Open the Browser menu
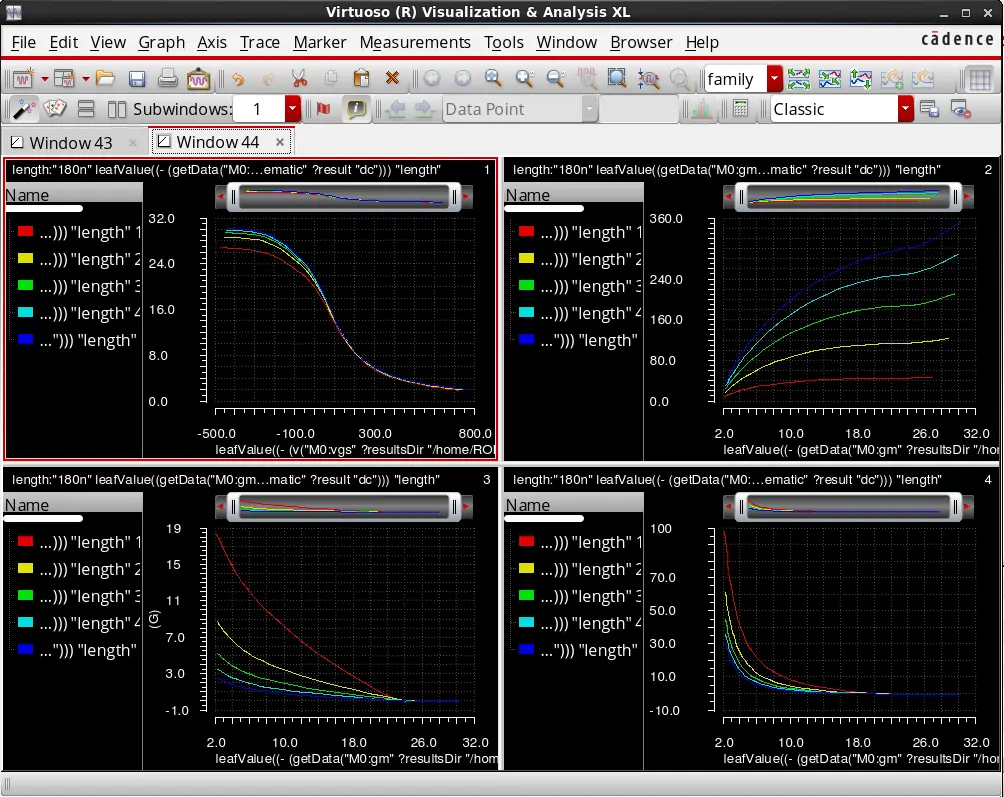Viewport: 1004px width, 797px height. coord(641,42)
